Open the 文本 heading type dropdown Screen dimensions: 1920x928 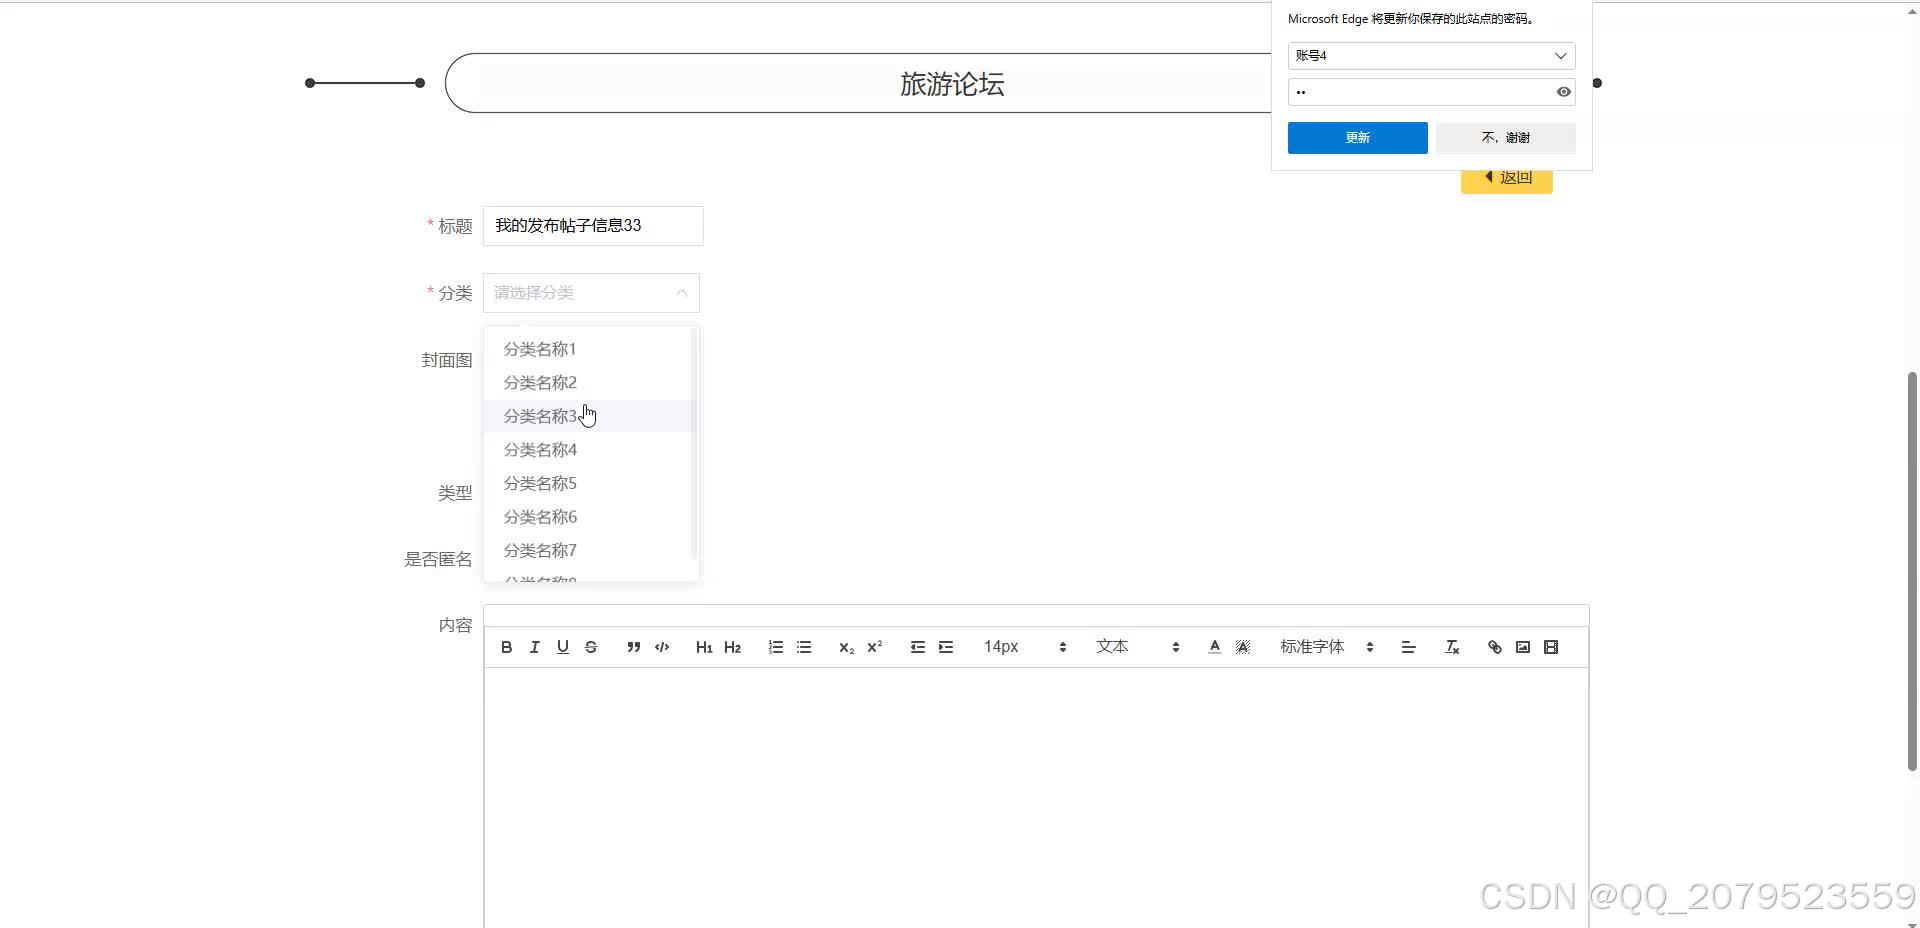pyautogui.click(x=1138, y=647)
